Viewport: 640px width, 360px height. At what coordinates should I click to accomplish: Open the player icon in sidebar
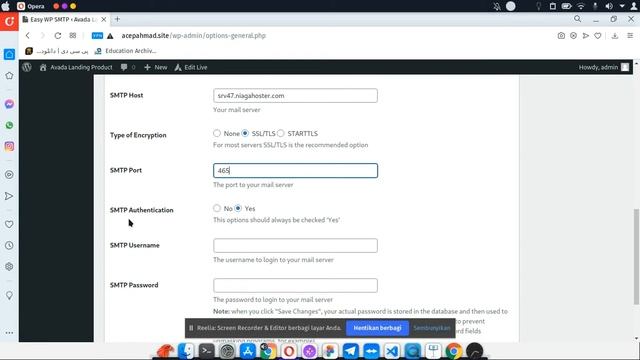pyautogui.click(x=9, y=175)
